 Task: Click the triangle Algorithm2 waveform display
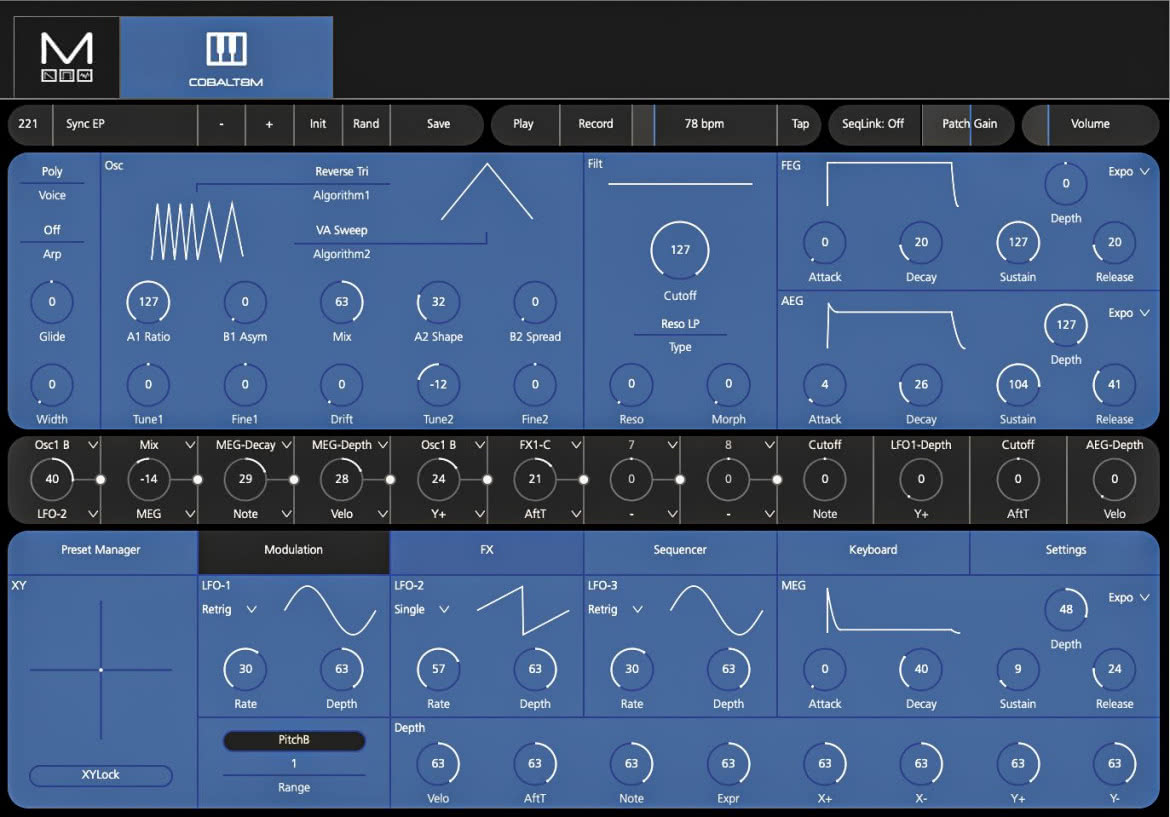coord(487,192)
